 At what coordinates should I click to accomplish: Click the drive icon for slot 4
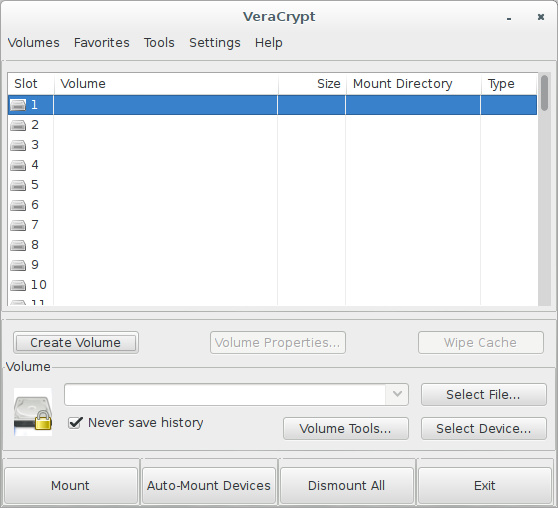click(18, 165)
